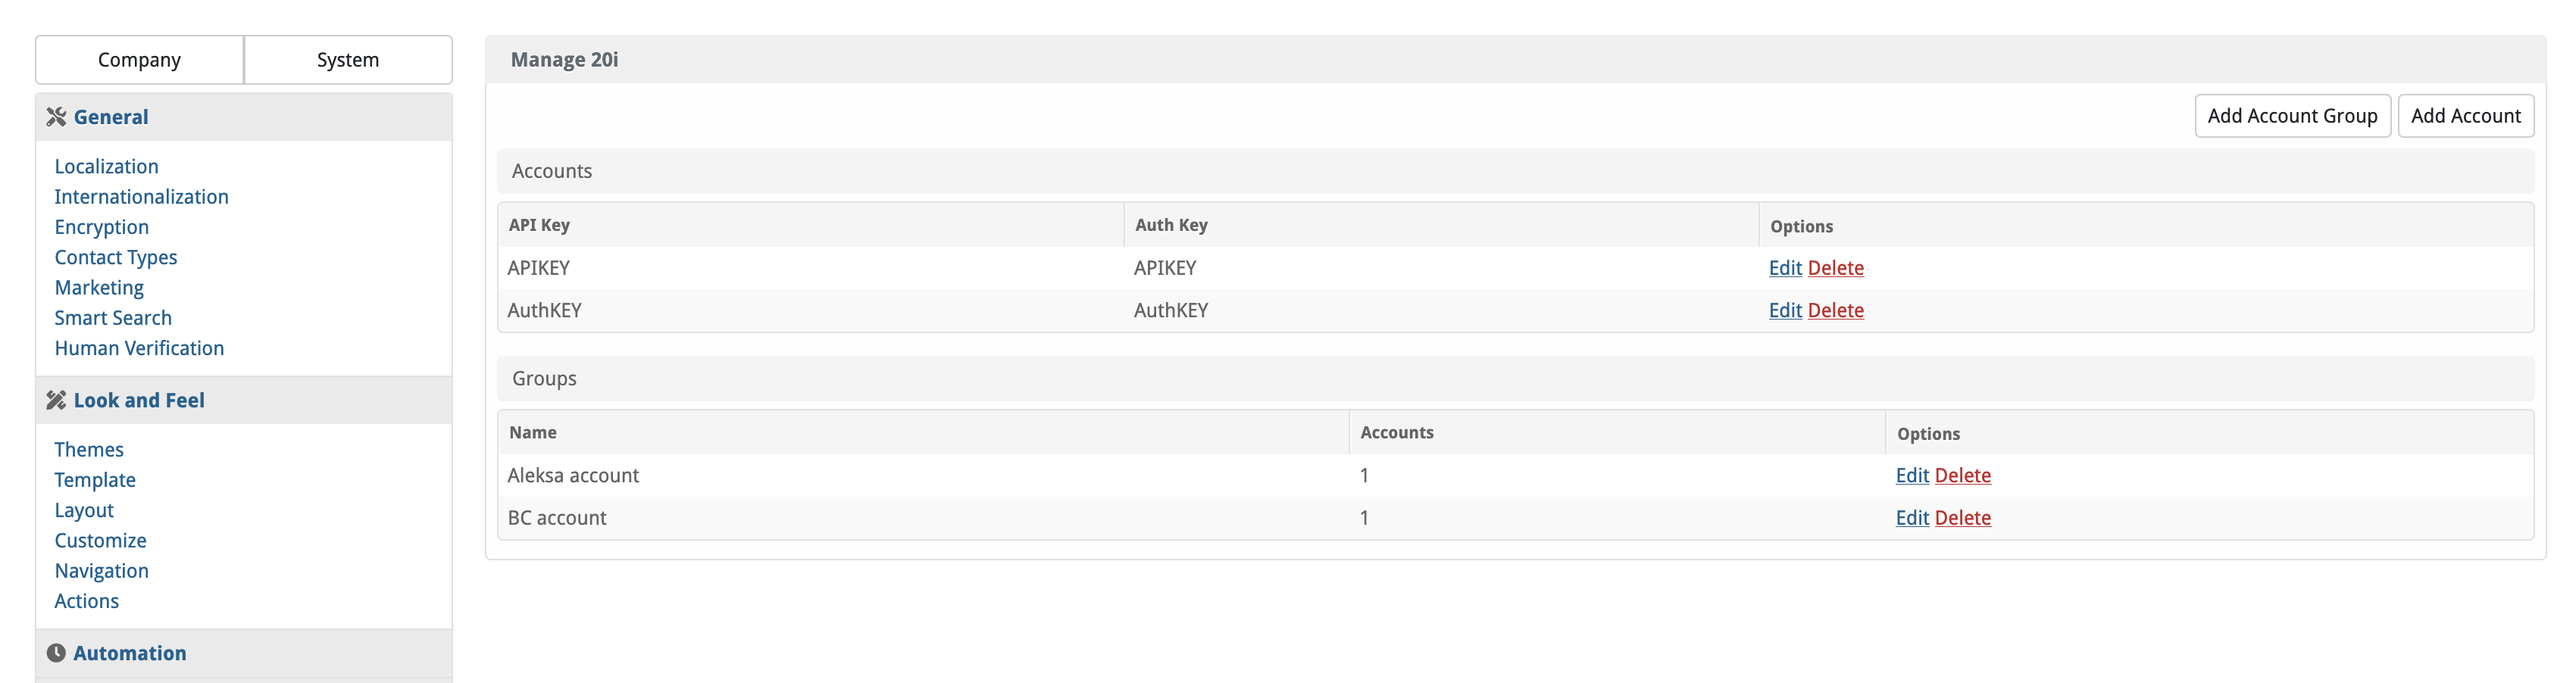The height and width of the screenshot is (683, 2576).
Task: Click the Automation clock icon
Action: 56,653
